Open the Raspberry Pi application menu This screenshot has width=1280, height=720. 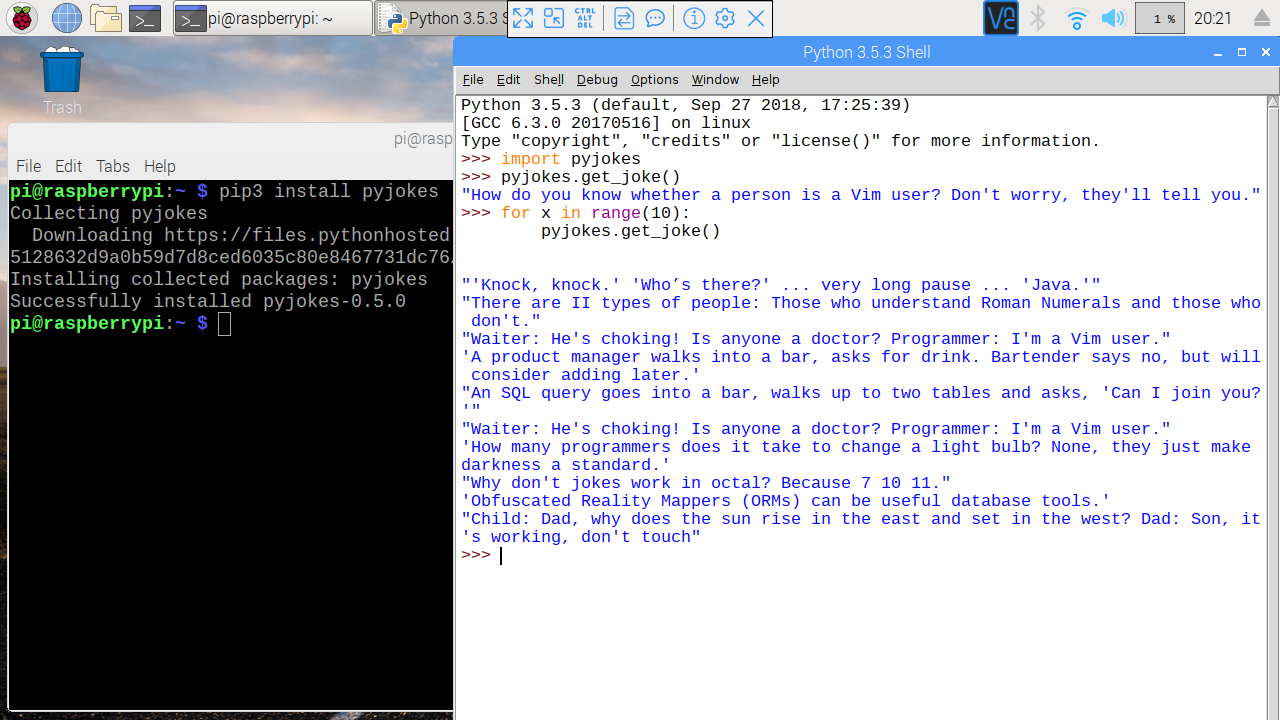tap(20, 18)
